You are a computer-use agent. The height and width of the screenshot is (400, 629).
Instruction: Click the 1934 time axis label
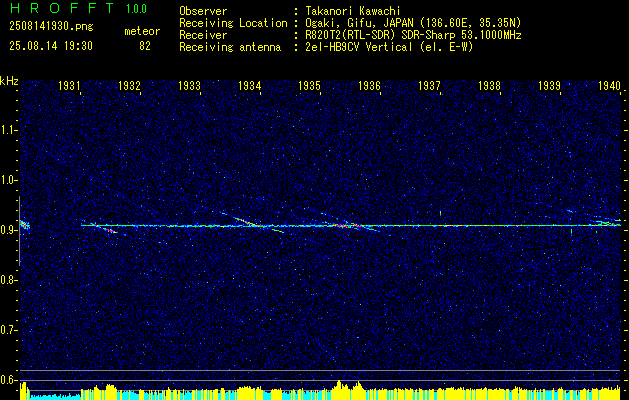pos(250,85)
